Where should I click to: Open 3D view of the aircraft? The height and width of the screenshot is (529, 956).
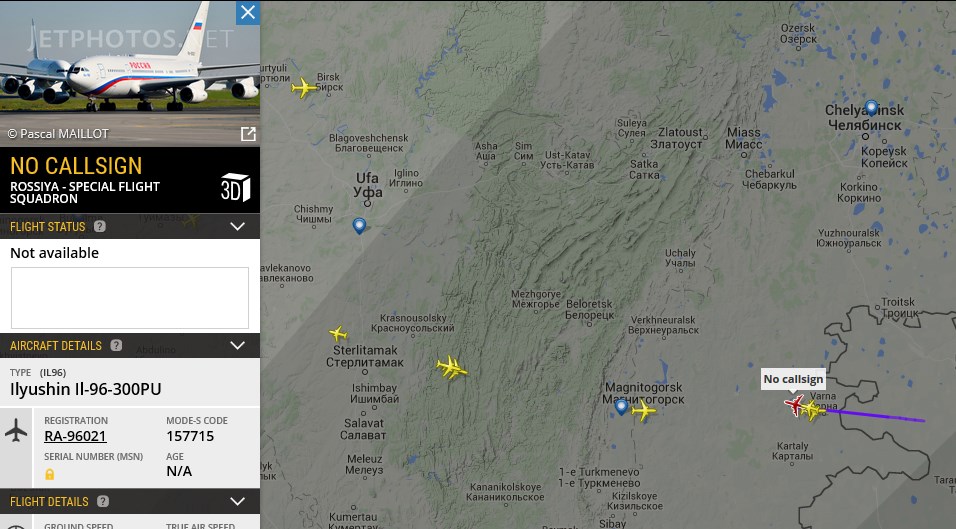pos(235,187)
